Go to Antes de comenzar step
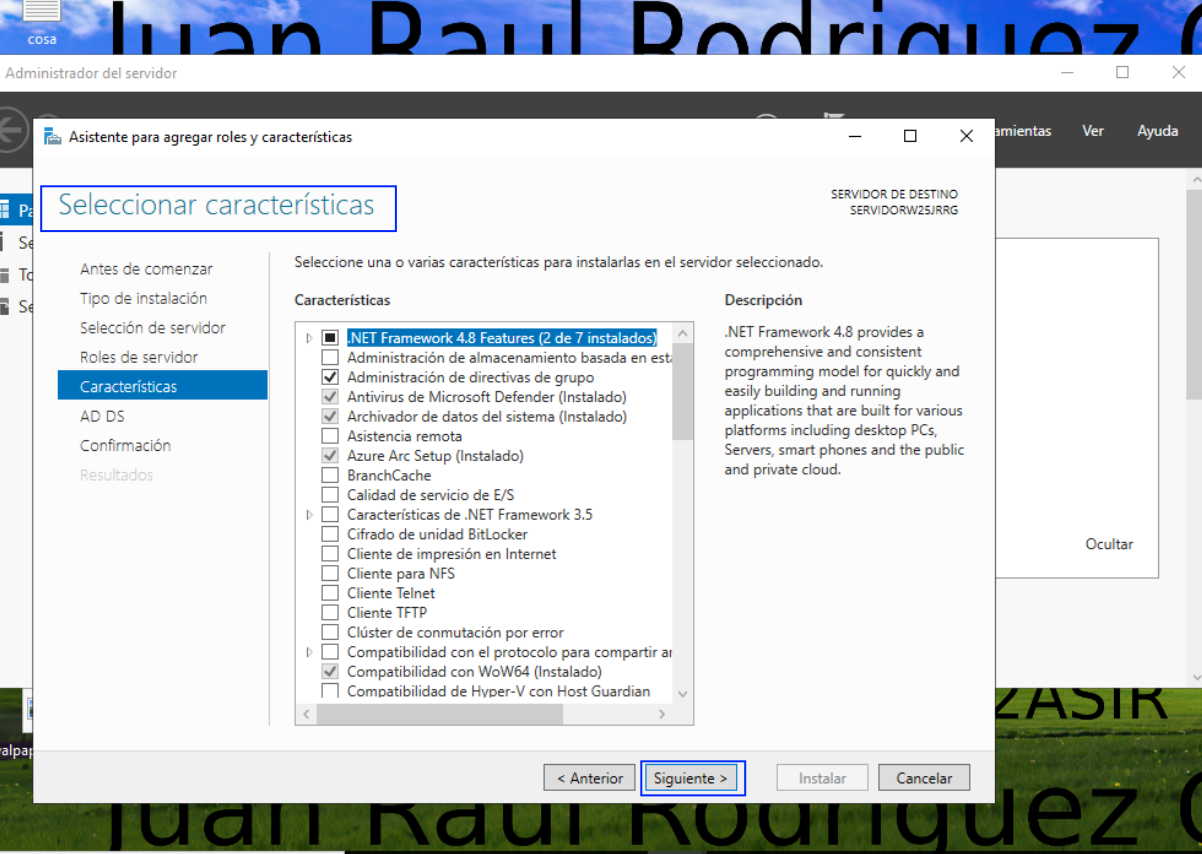 (x=146, y=269)
